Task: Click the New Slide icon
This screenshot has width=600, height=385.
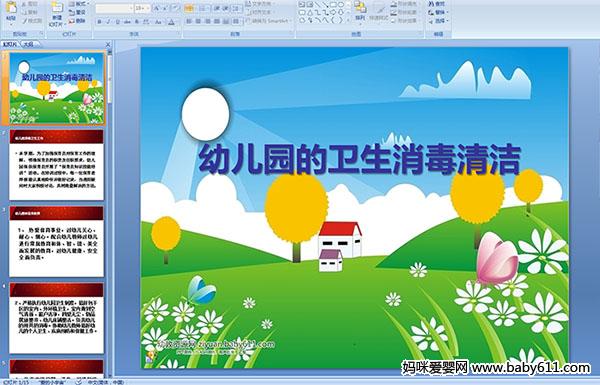Action: tap(57, 14)
